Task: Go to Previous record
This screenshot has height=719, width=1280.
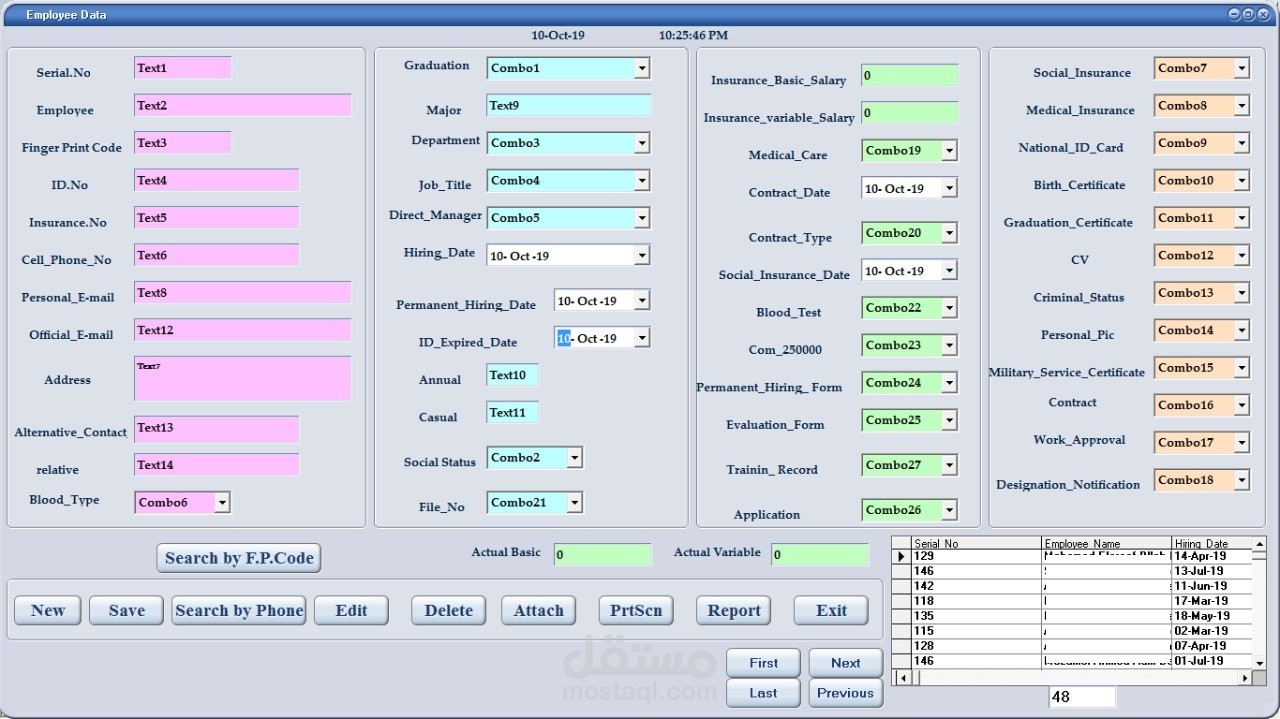Action: (x=846, y=693)
